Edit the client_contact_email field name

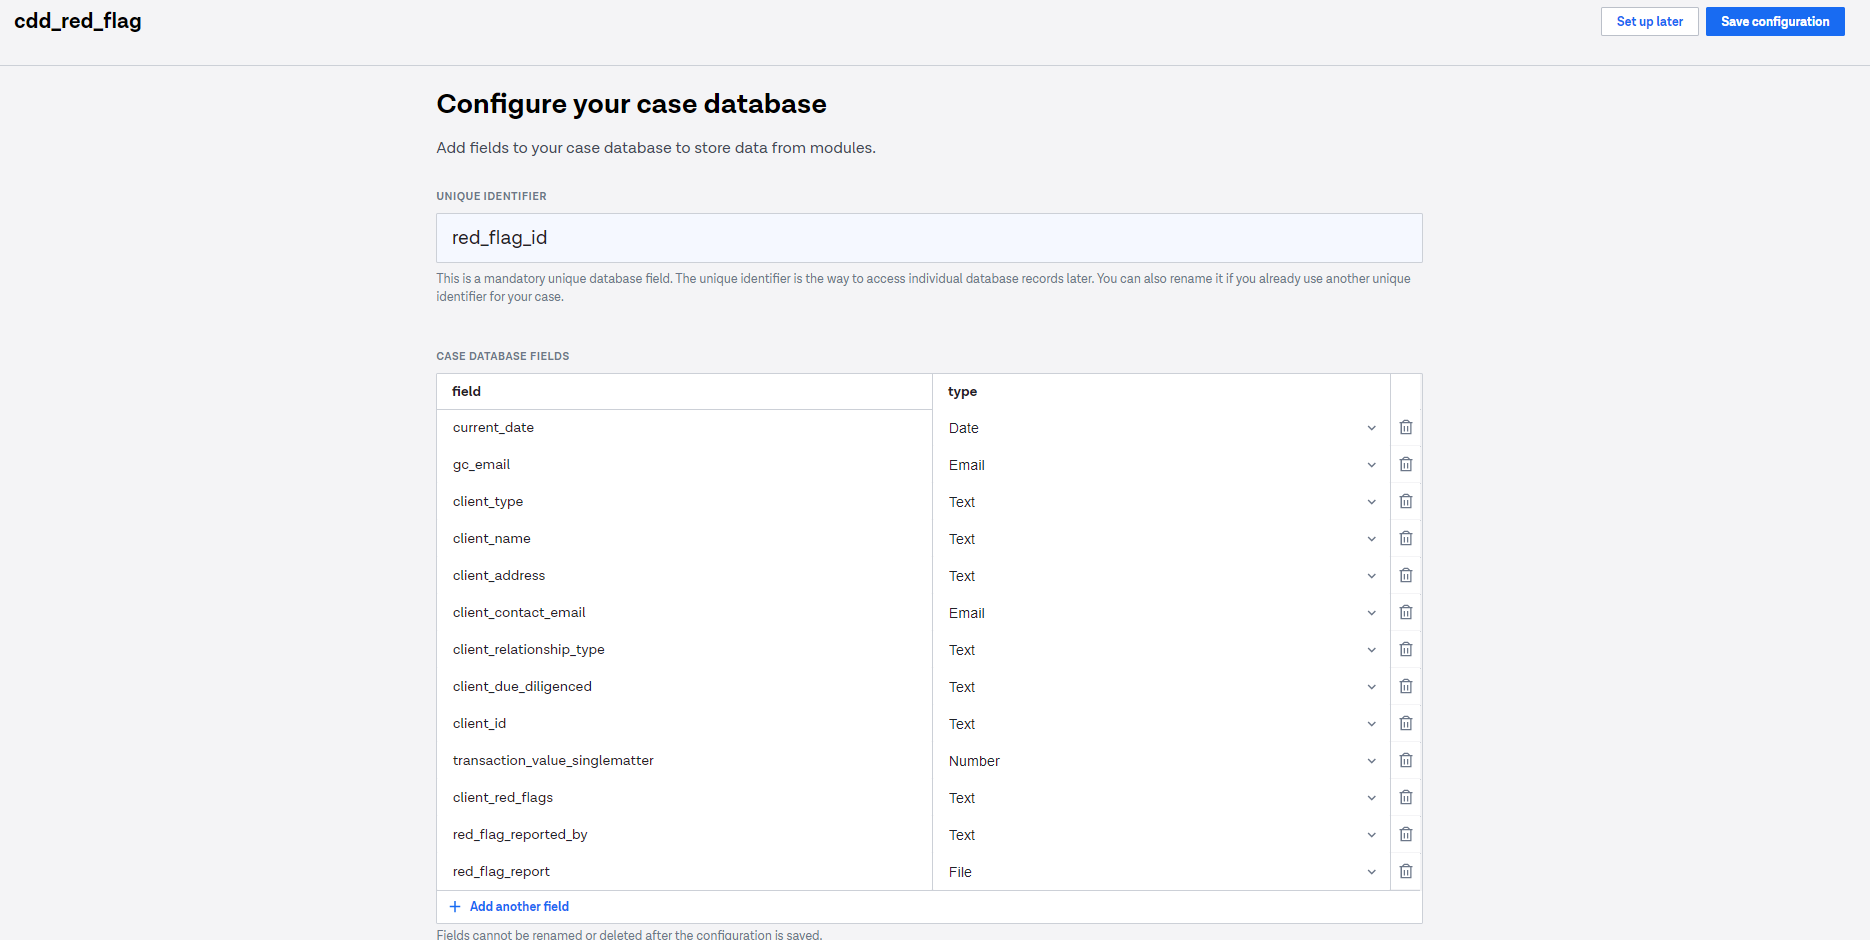(x=685, y=612)
